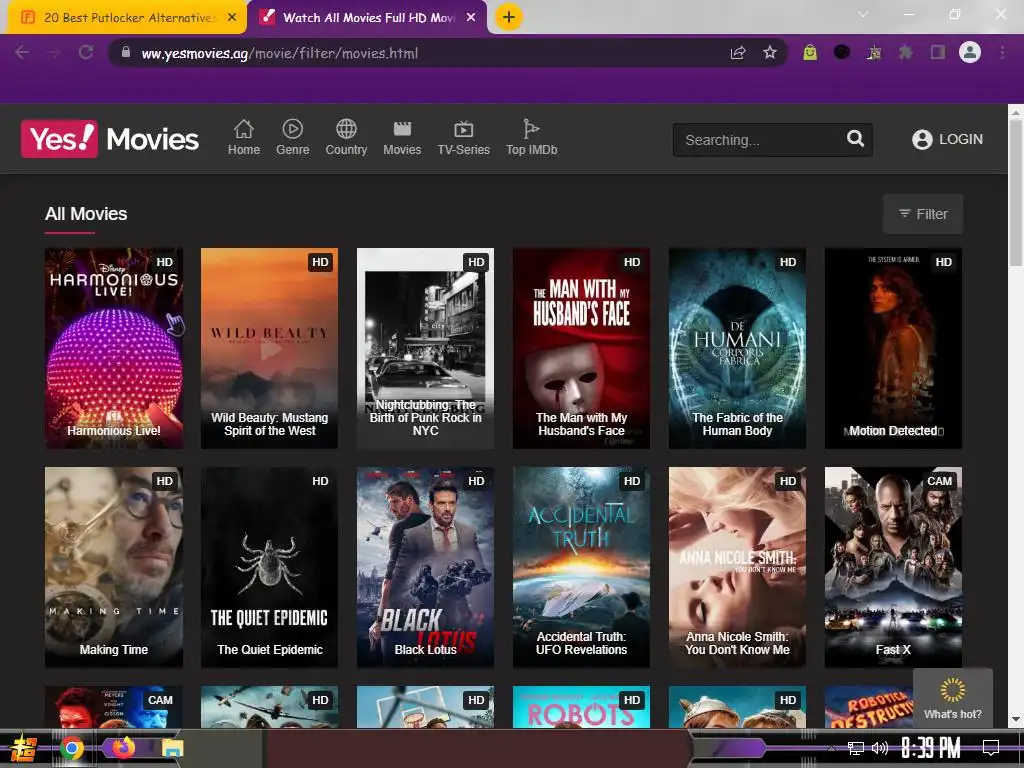Open the Chrome three-dot menu
The image size is (1024, 768).
1002,52
